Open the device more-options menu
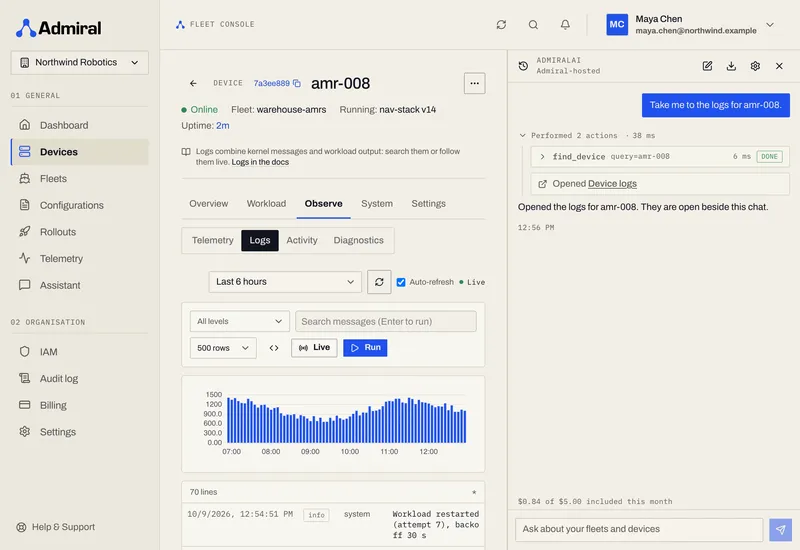 474,83
